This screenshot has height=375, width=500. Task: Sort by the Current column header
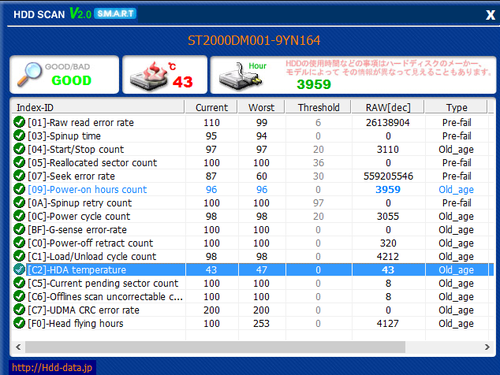(x=211, y=107)
